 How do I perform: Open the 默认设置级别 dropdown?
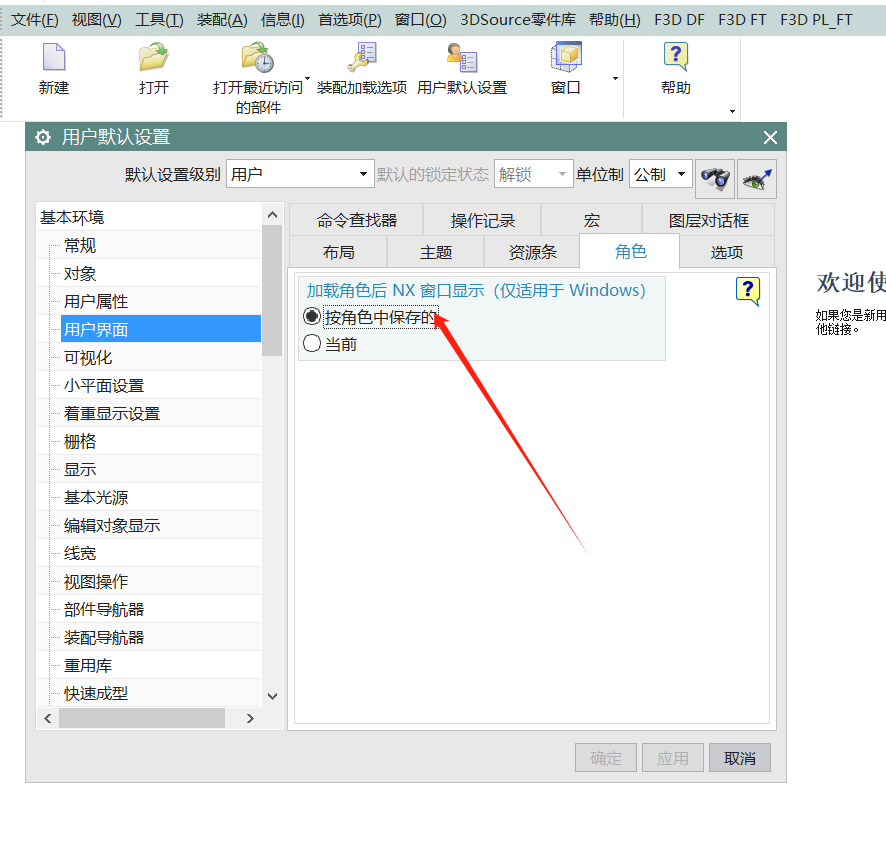300,174
